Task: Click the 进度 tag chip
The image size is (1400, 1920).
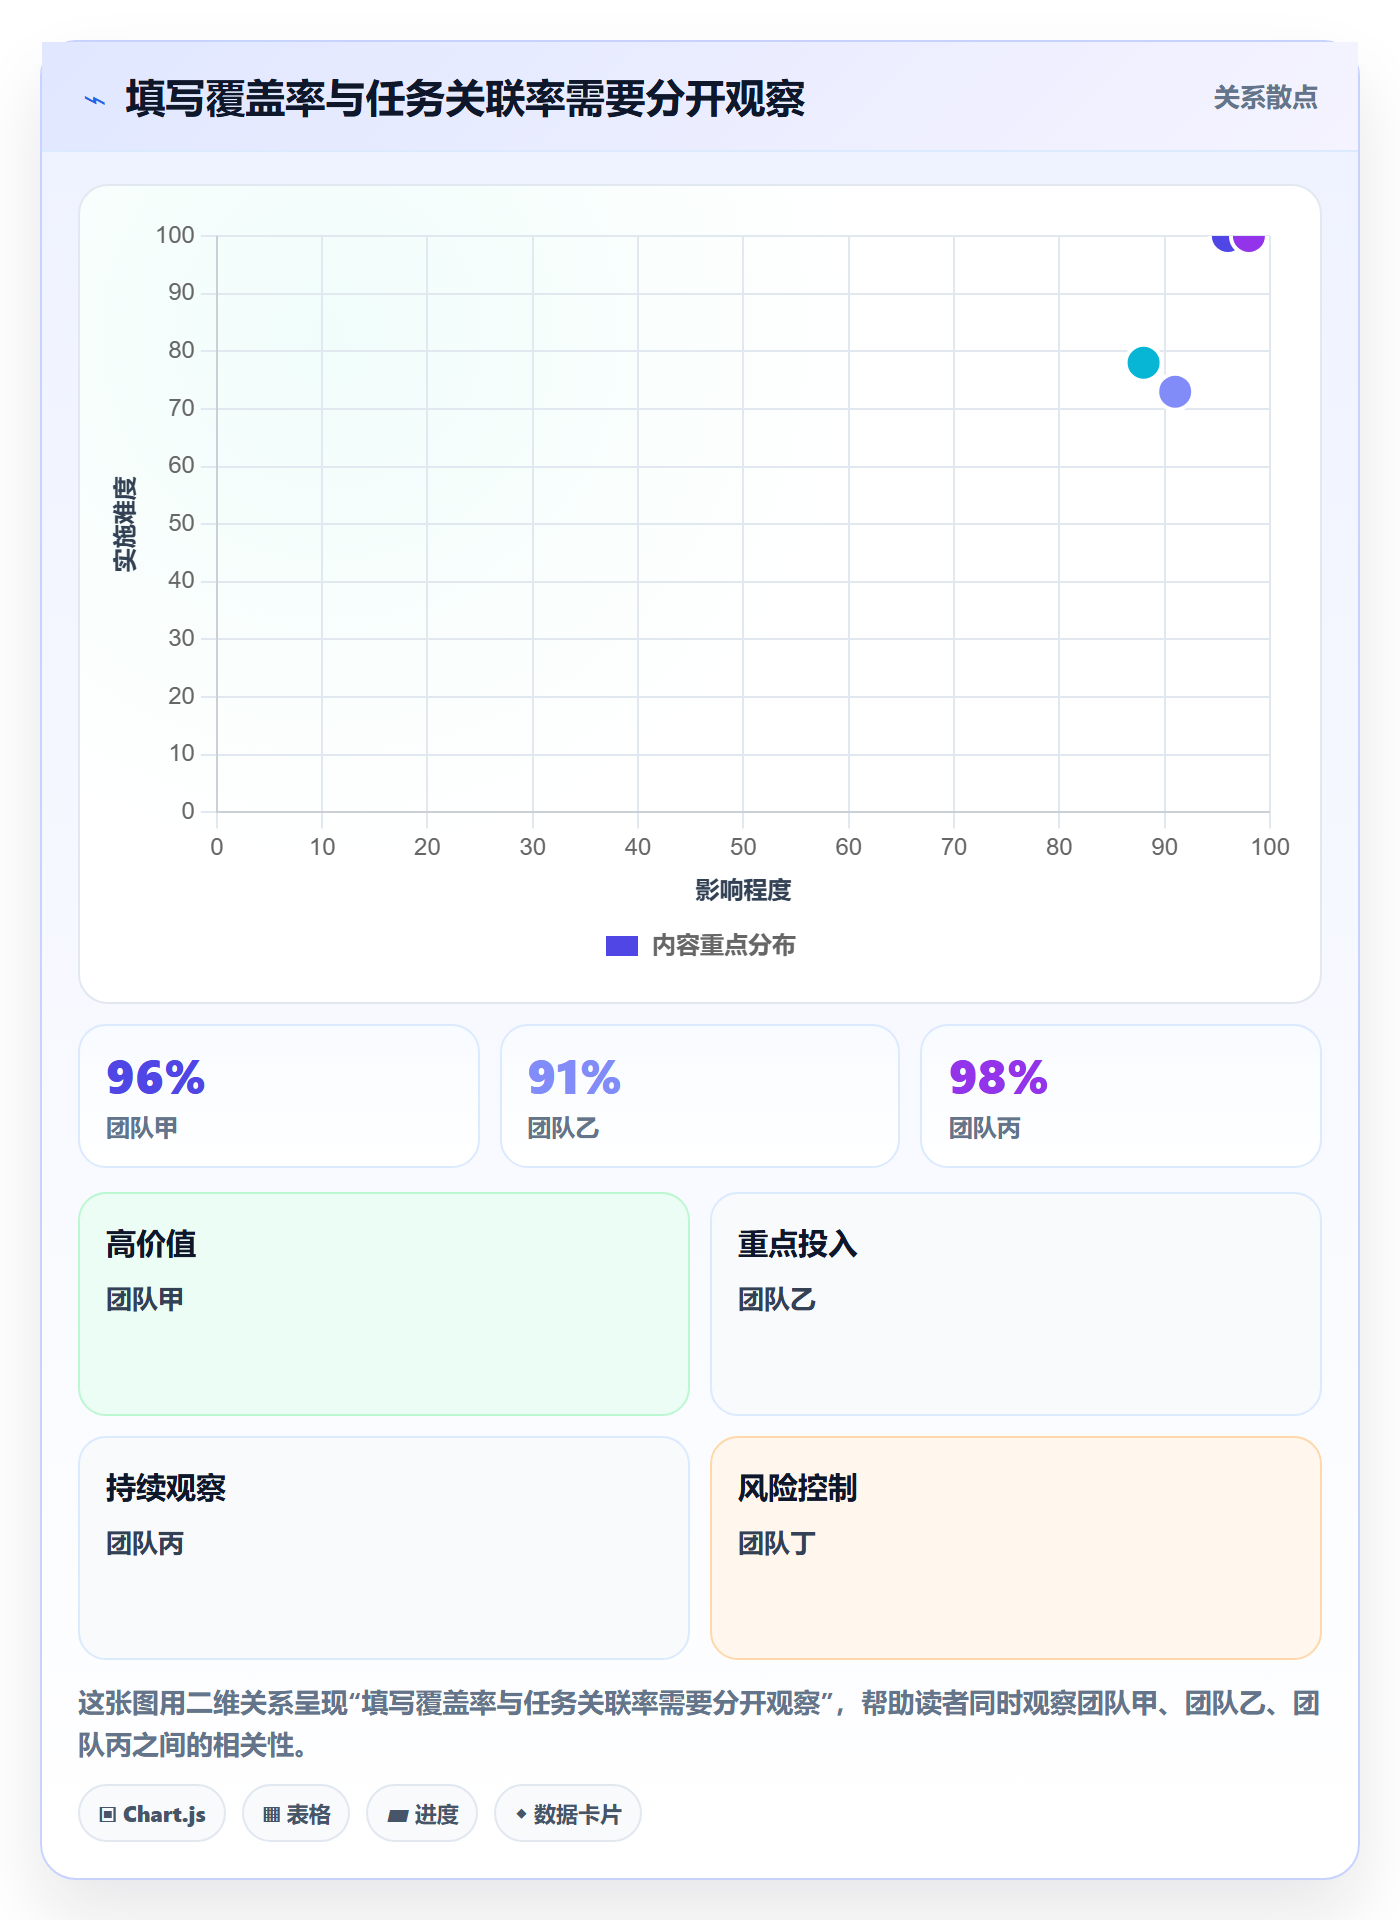Action: (422, 1814)
